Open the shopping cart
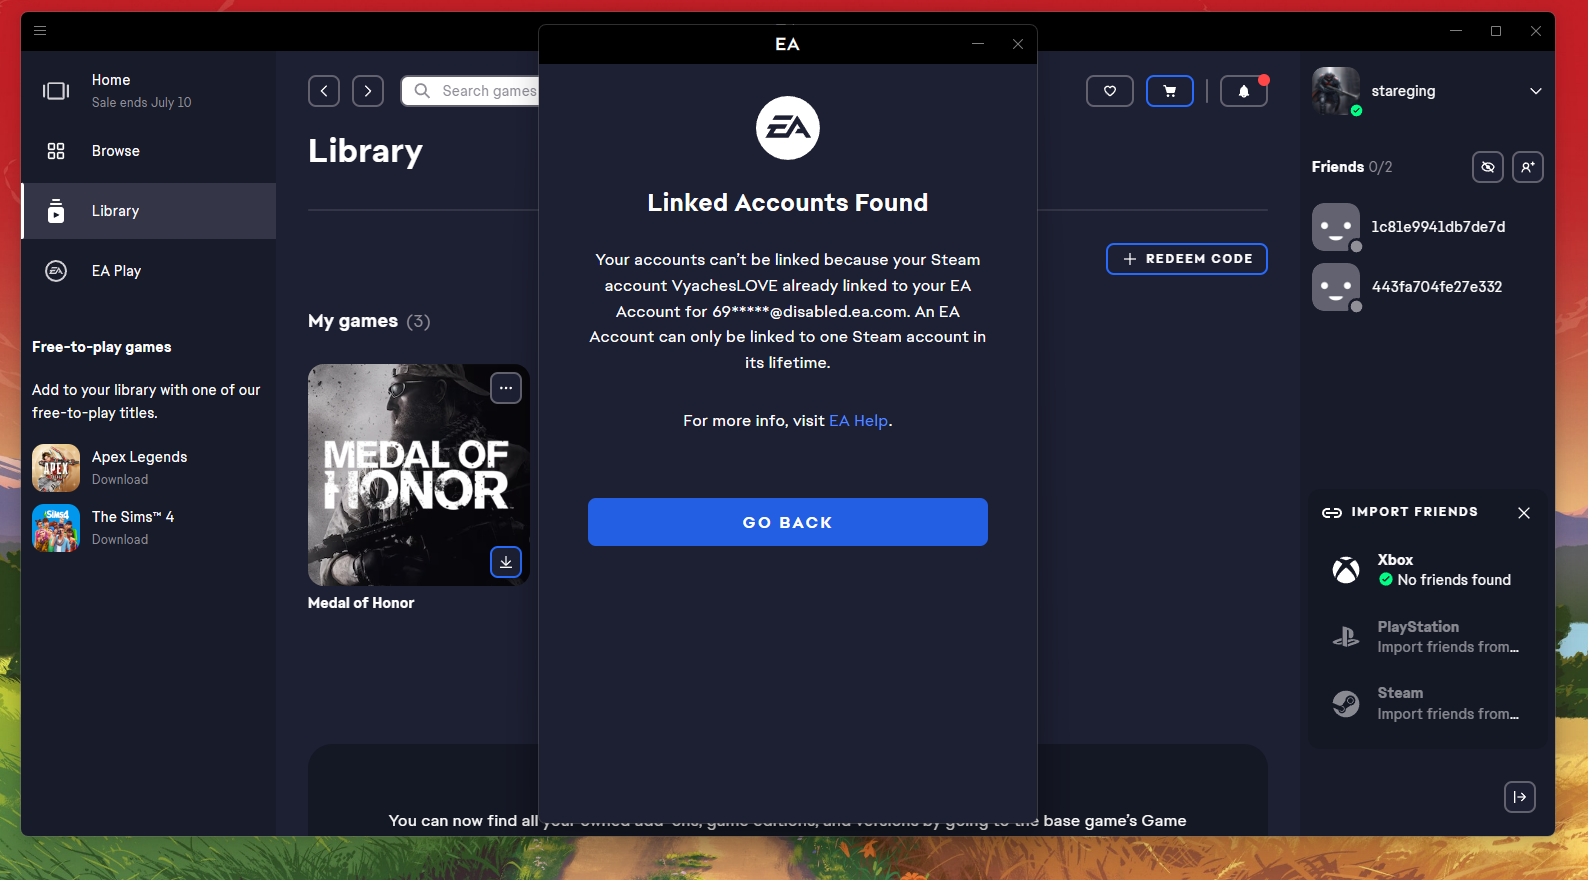1588x880 pixels. click(1170, 91)
